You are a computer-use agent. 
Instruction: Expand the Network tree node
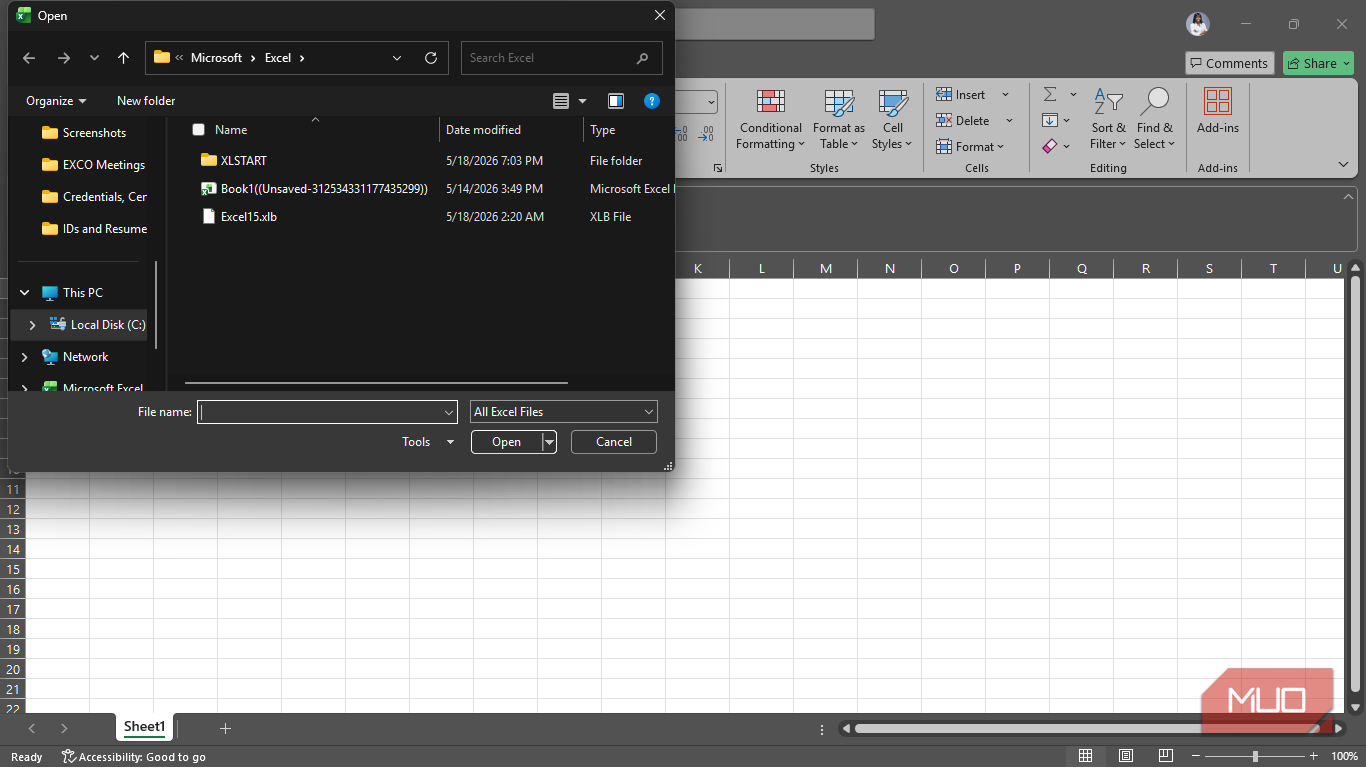(x=25, y=357)
